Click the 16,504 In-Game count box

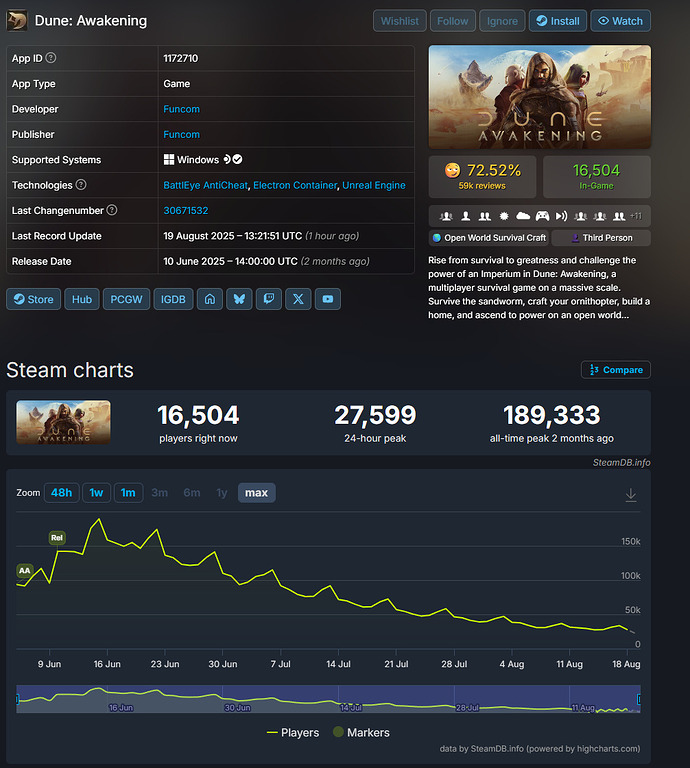tap(596, 177)
